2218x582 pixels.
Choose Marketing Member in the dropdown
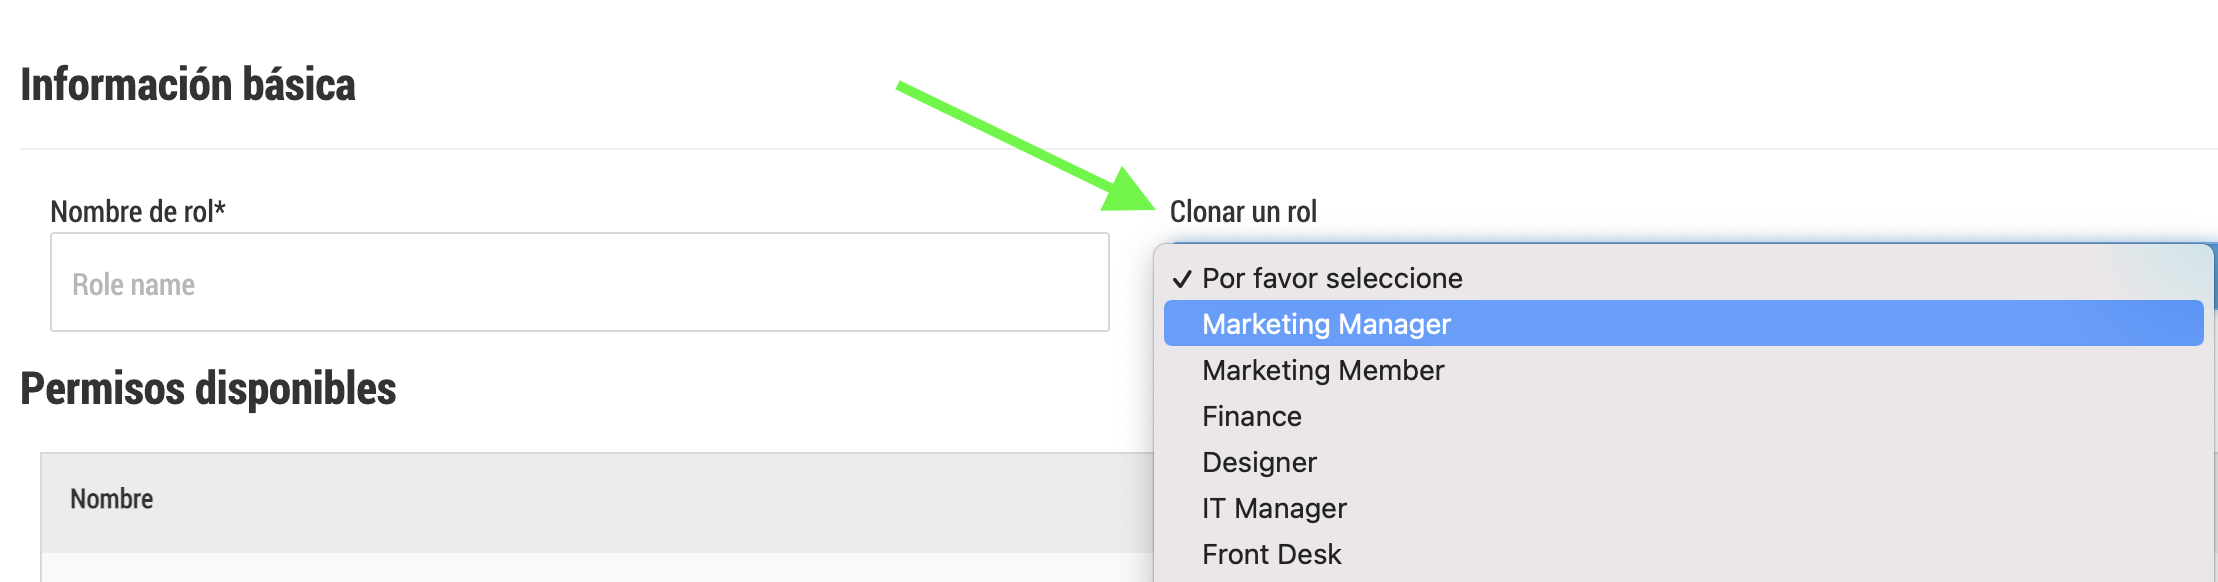[x=1683, y=370]
